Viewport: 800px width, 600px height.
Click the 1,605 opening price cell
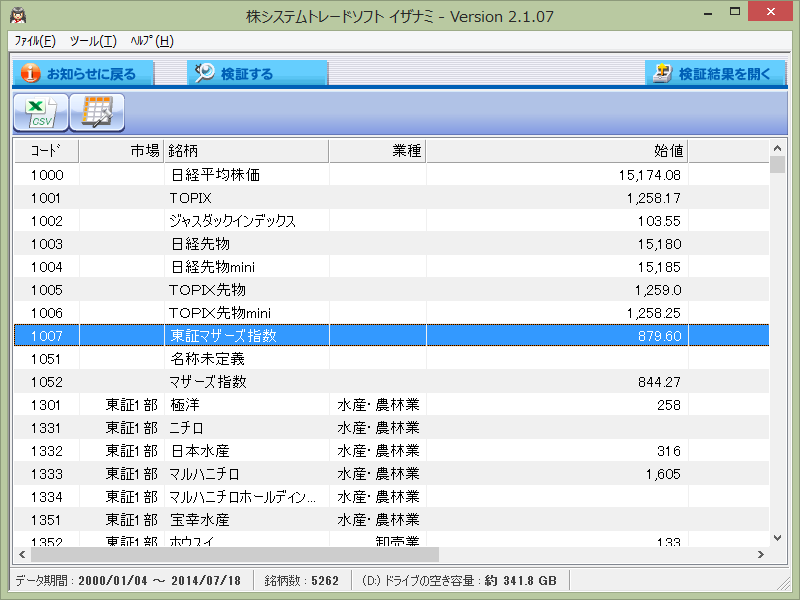pos(557,473)
